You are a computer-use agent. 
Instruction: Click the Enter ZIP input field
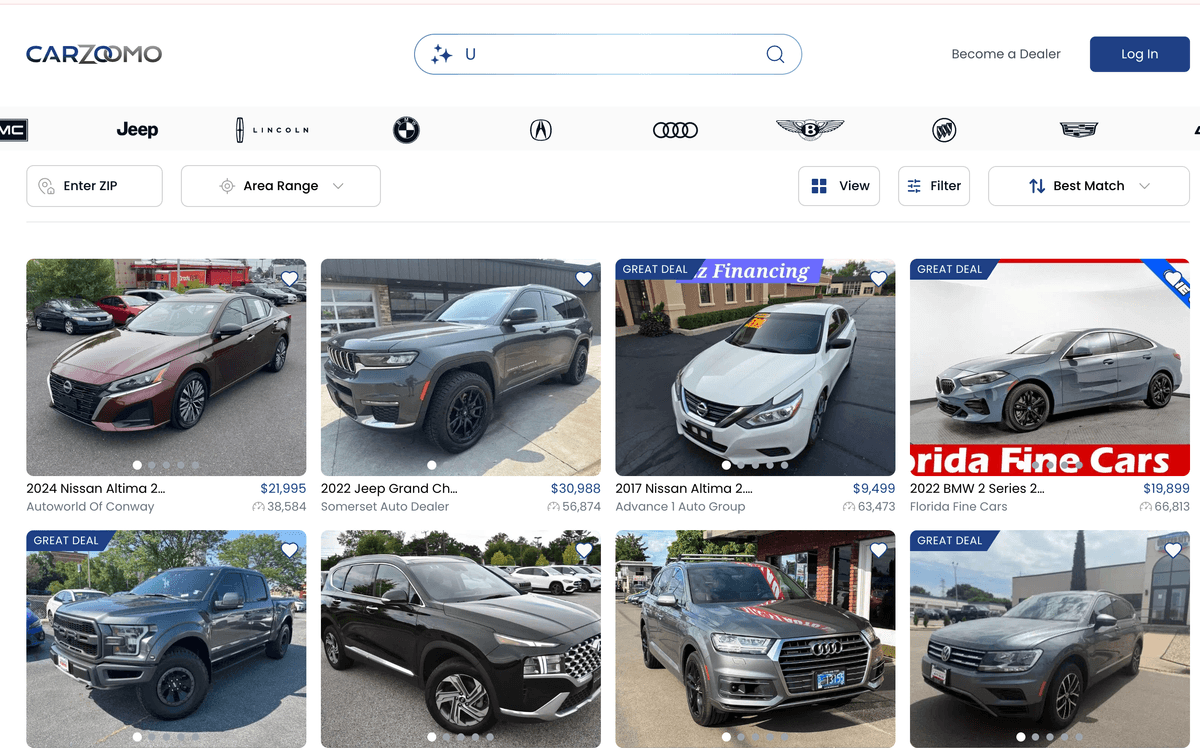(94, 186)
